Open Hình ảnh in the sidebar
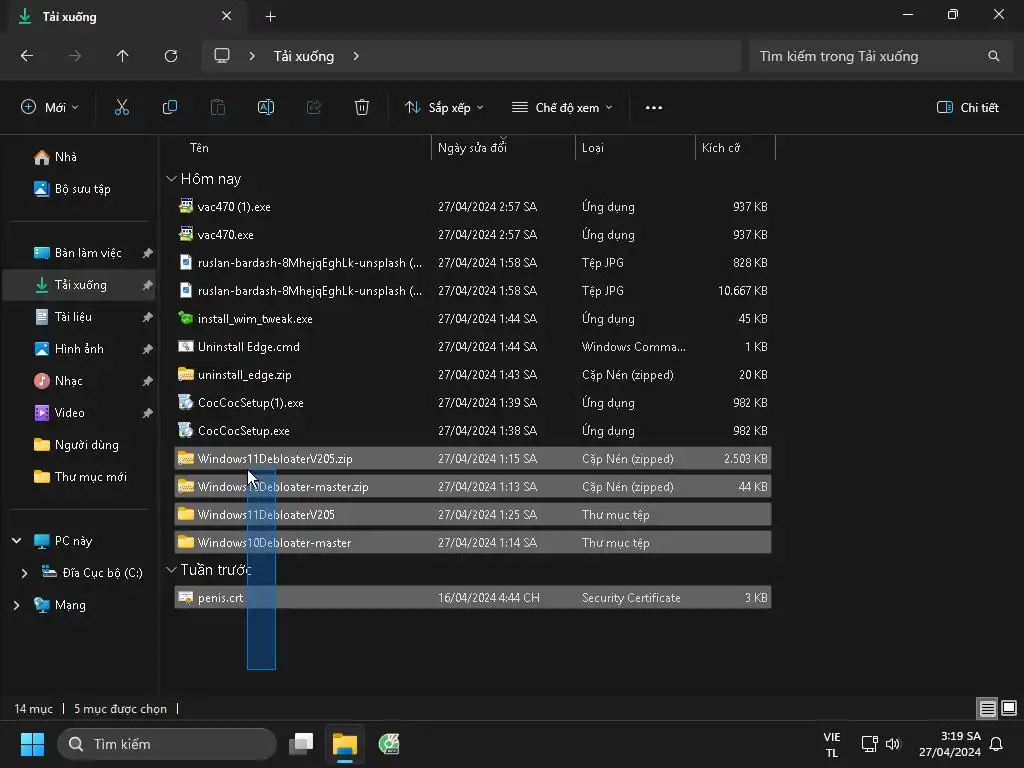This screenshot has width=1024, height=768. 78,349
